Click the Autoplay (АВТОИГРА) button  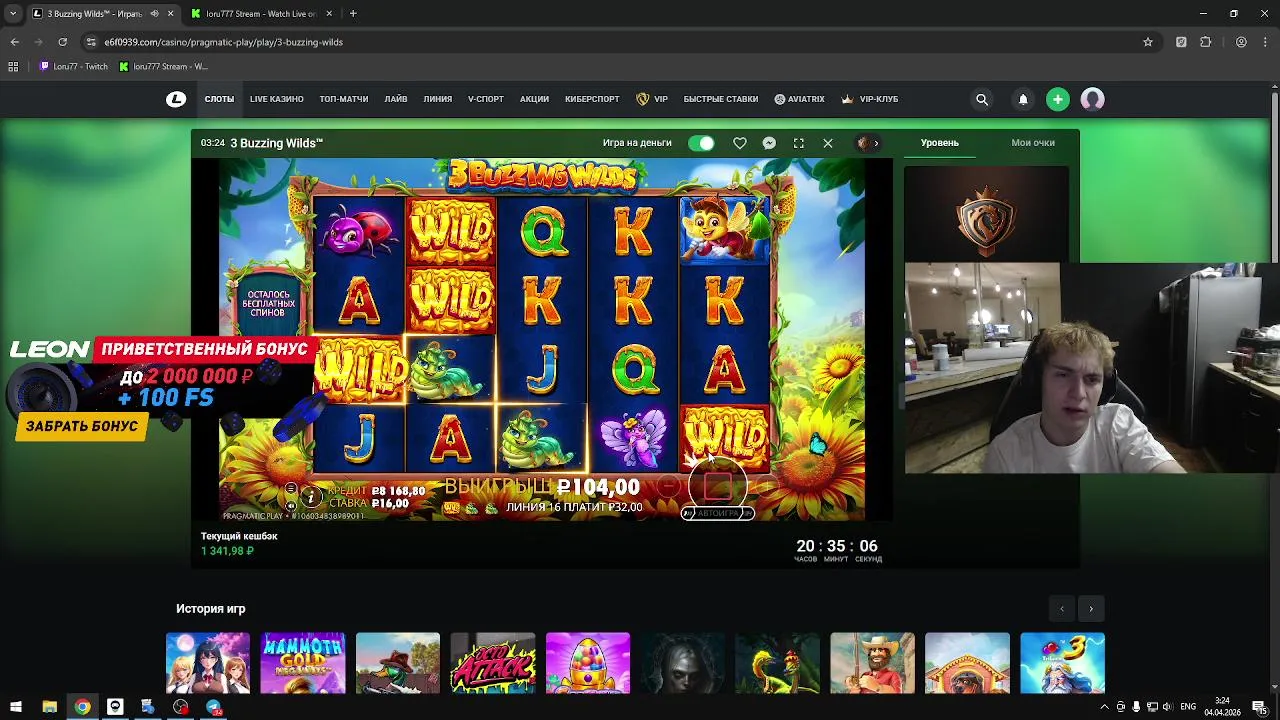tap(717, 513)
